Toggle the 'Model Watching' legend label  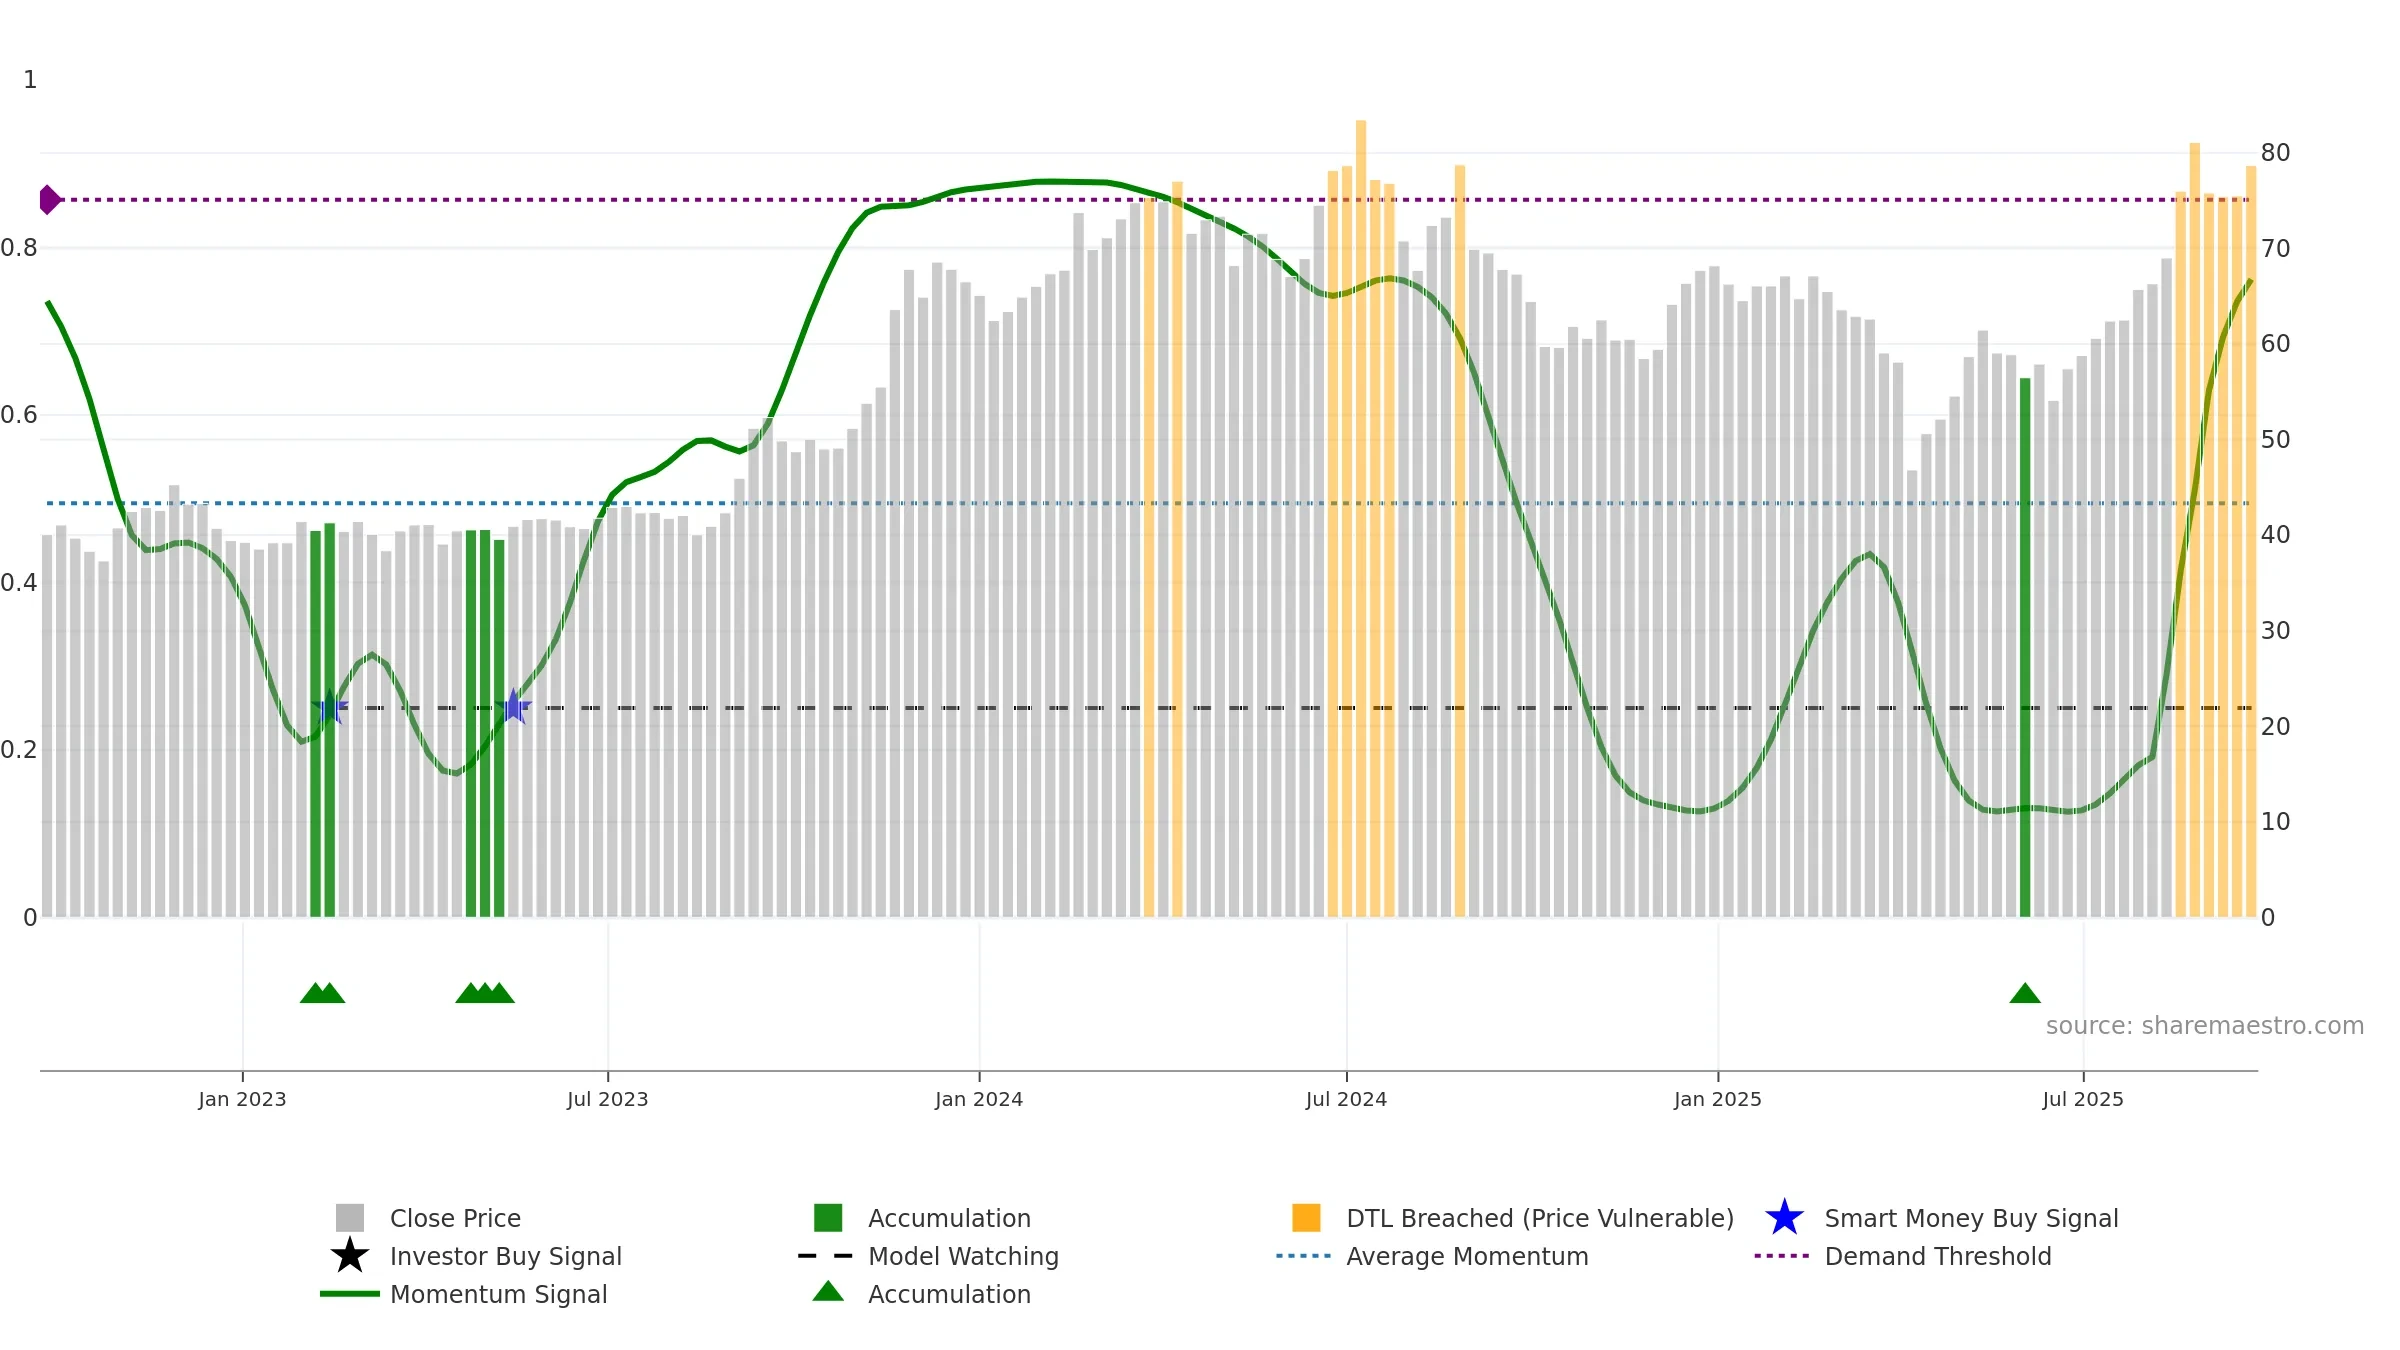point(963,1256)
